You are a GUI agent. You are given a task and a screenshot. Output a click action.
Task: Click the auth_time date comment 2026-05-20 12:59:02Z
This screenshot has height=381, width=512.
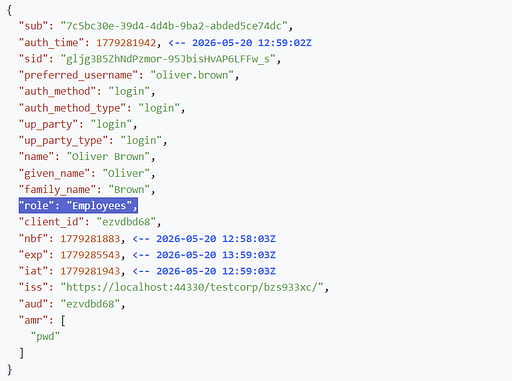(x=252, y=43)
